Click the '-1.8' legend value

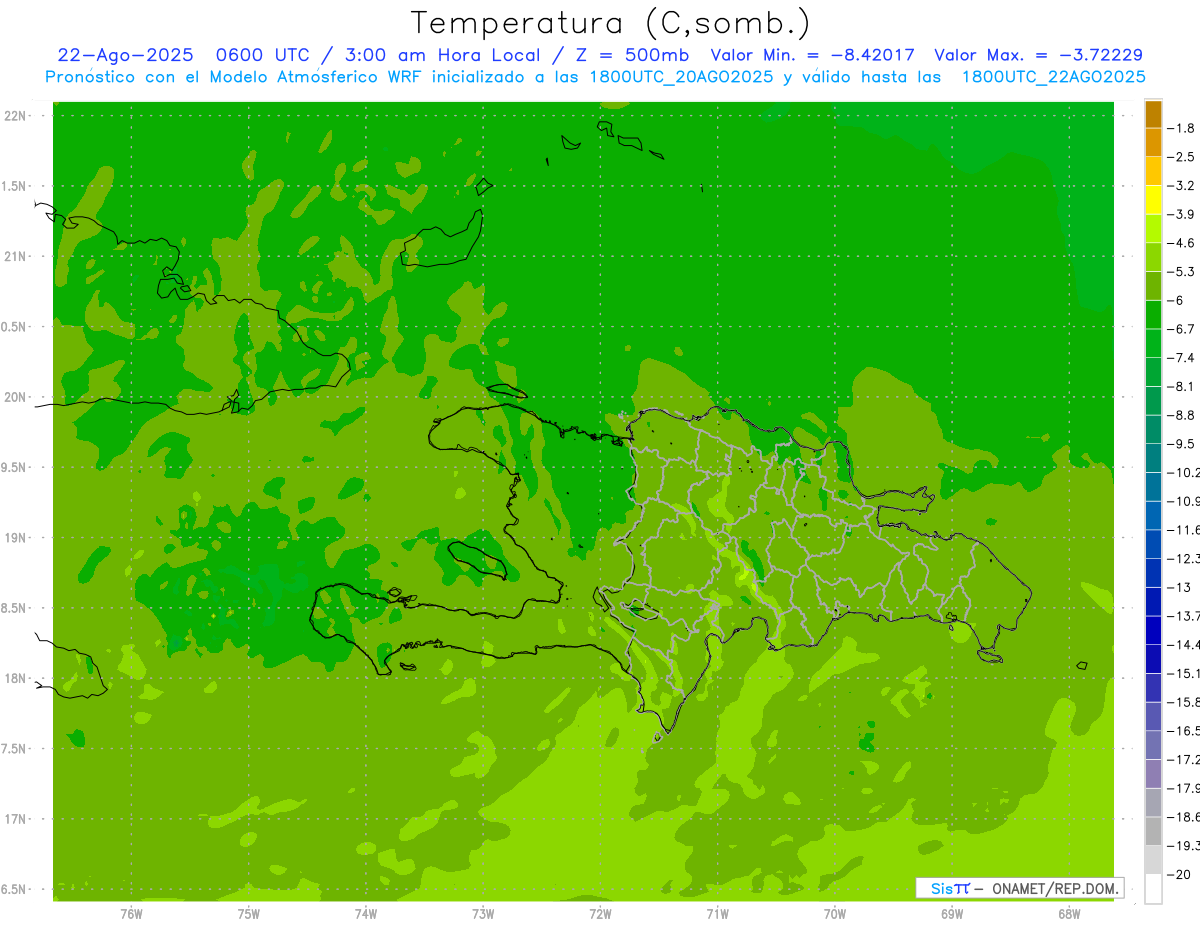pos(1181,128)
